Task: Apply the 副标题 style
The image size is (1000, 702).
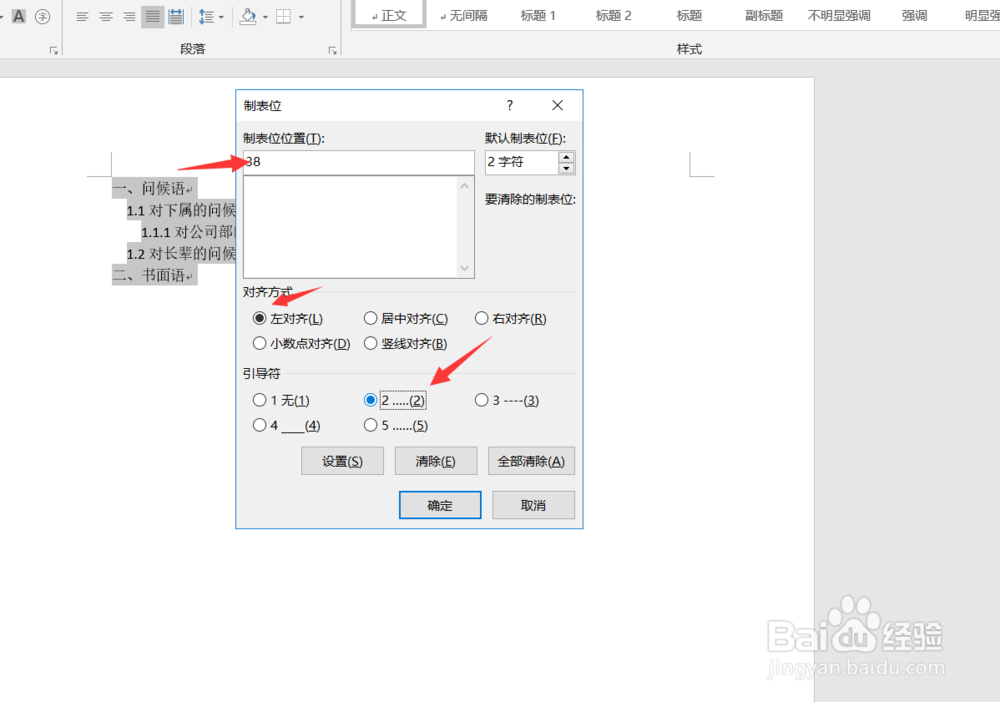Action: coord(763,15)
